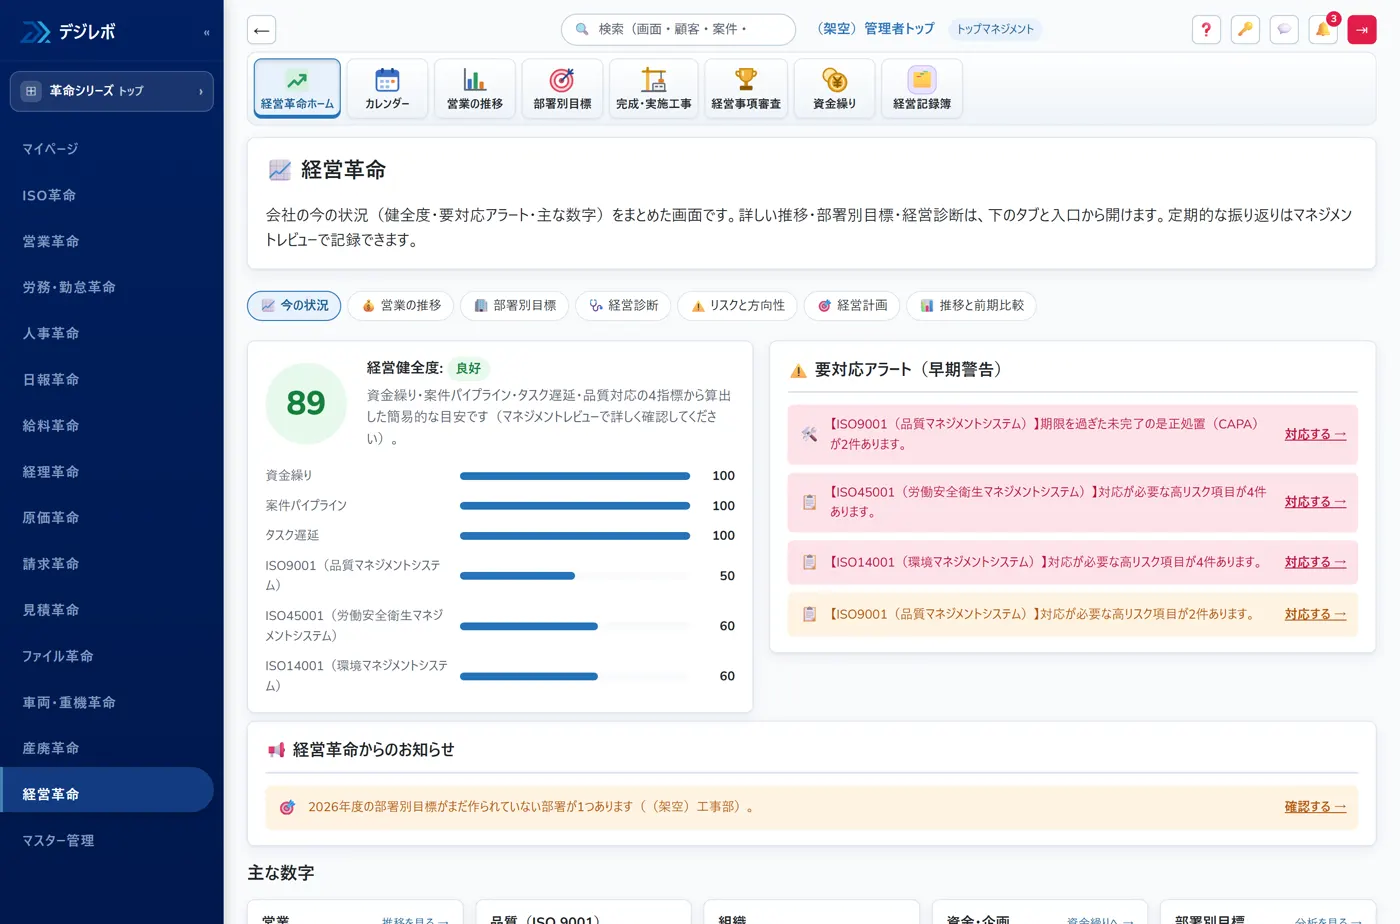Screen dimensions: 1400x924
Task: Click the help question mark icon
Action: (x=1206, y=30)
